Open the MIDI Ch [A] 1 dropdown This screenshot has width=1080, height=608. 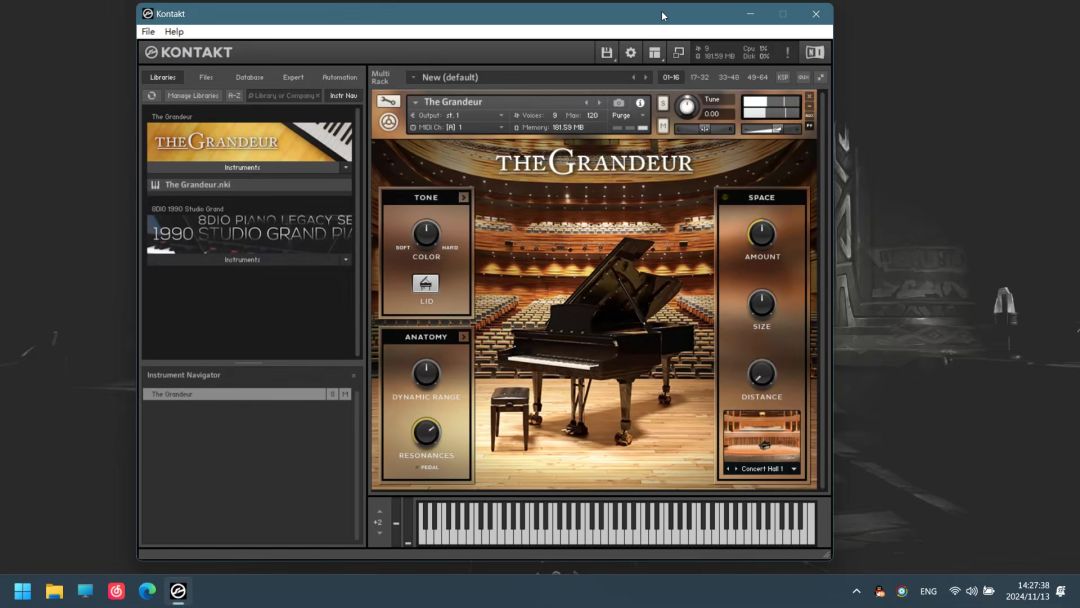point(501,127)
